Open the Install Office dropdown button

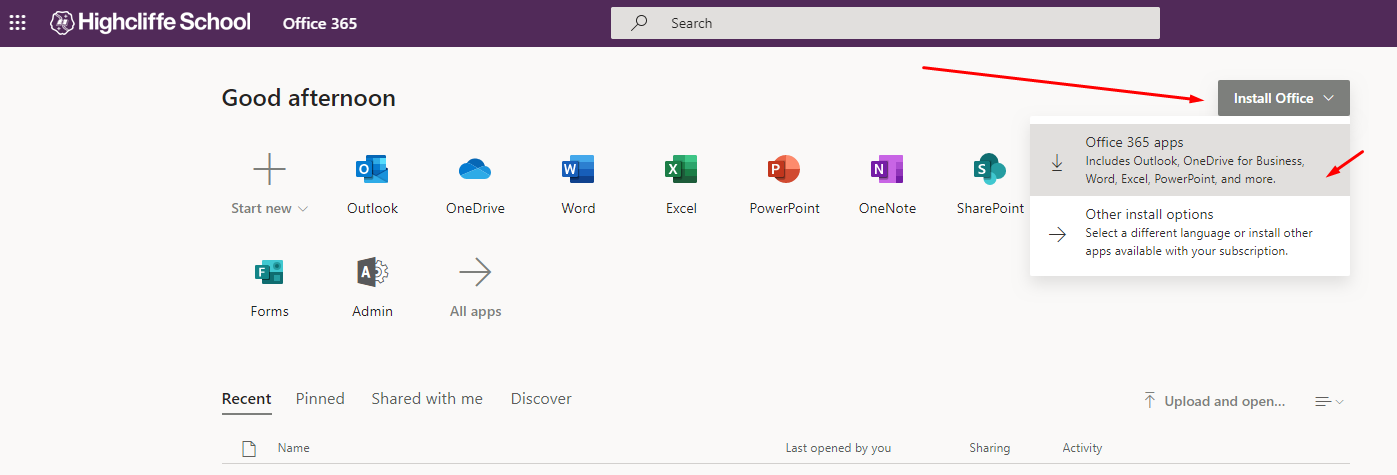[1283, 98]
